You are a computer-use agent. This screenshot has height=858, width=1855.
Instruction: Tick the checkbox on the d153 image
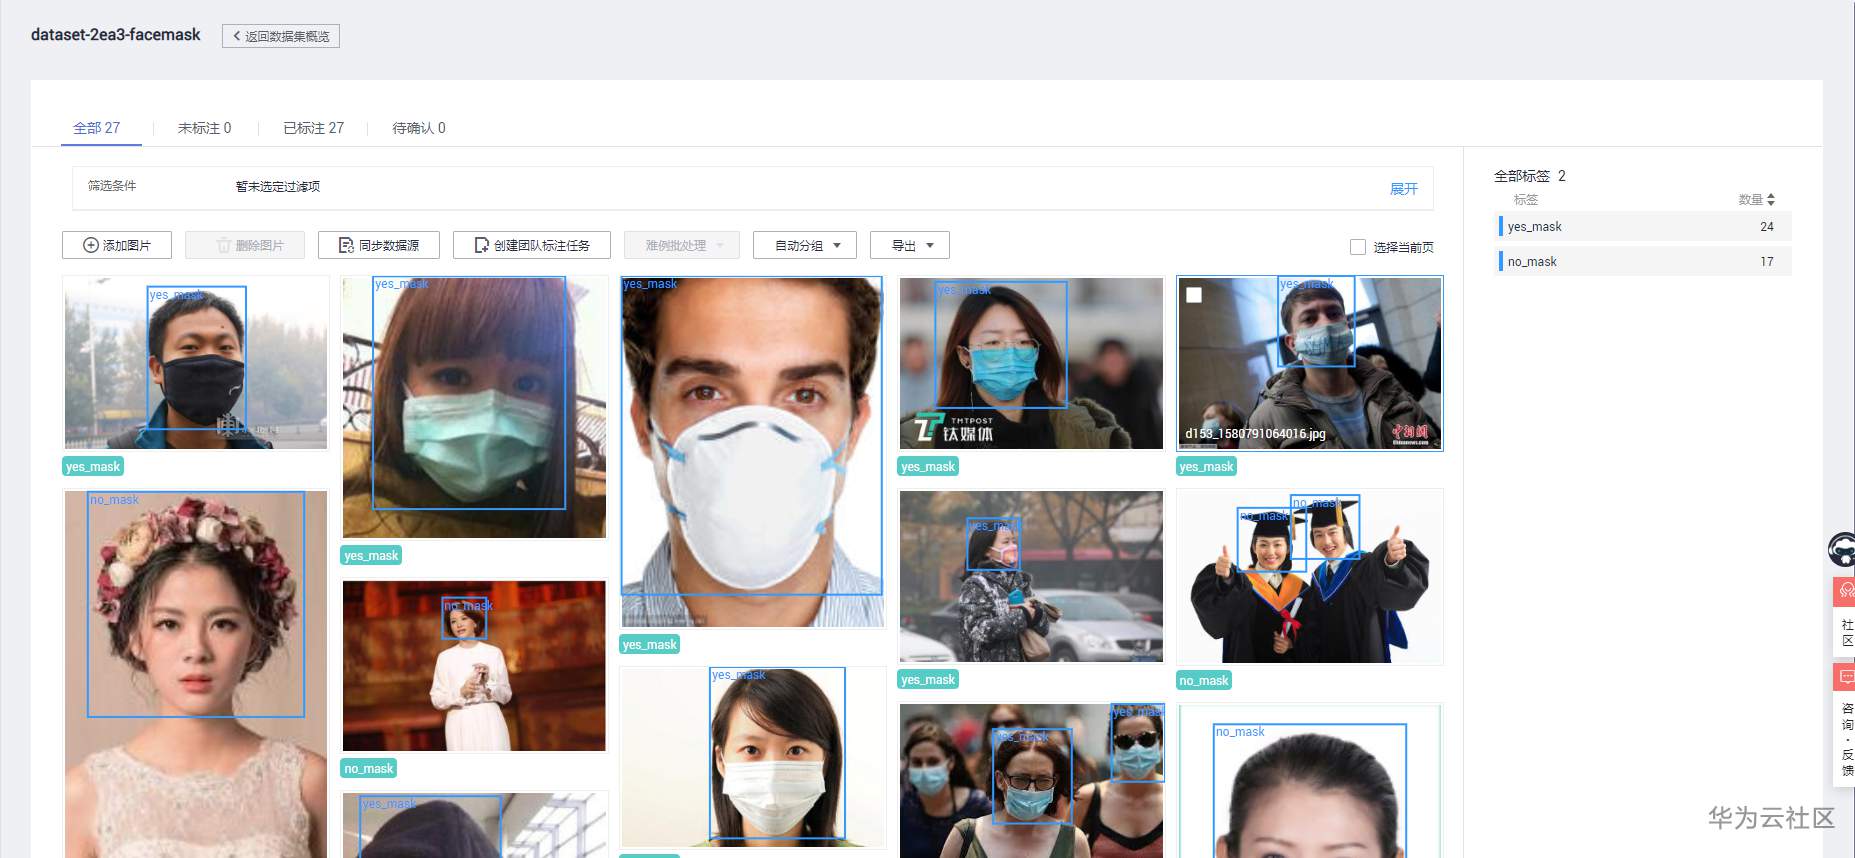[1194, 295]
